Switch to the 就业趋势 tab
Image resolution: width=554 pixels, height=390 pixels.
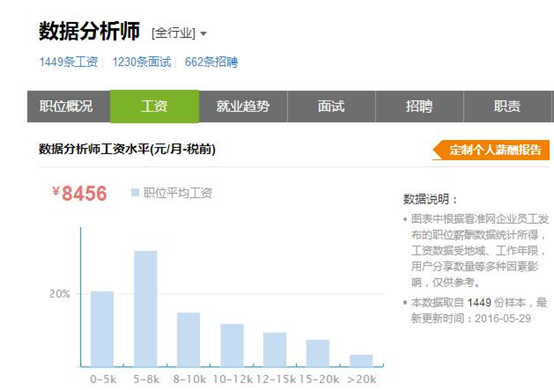pos(243,106)
